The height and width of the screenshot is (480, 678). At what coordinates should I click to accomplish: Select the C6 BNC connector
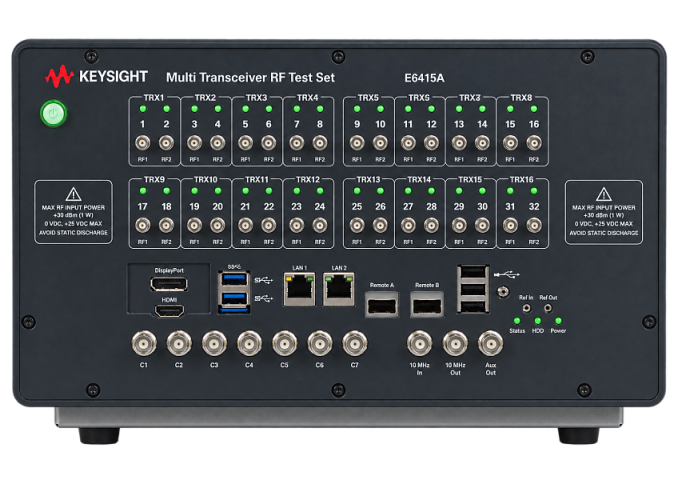coord(320,344)
